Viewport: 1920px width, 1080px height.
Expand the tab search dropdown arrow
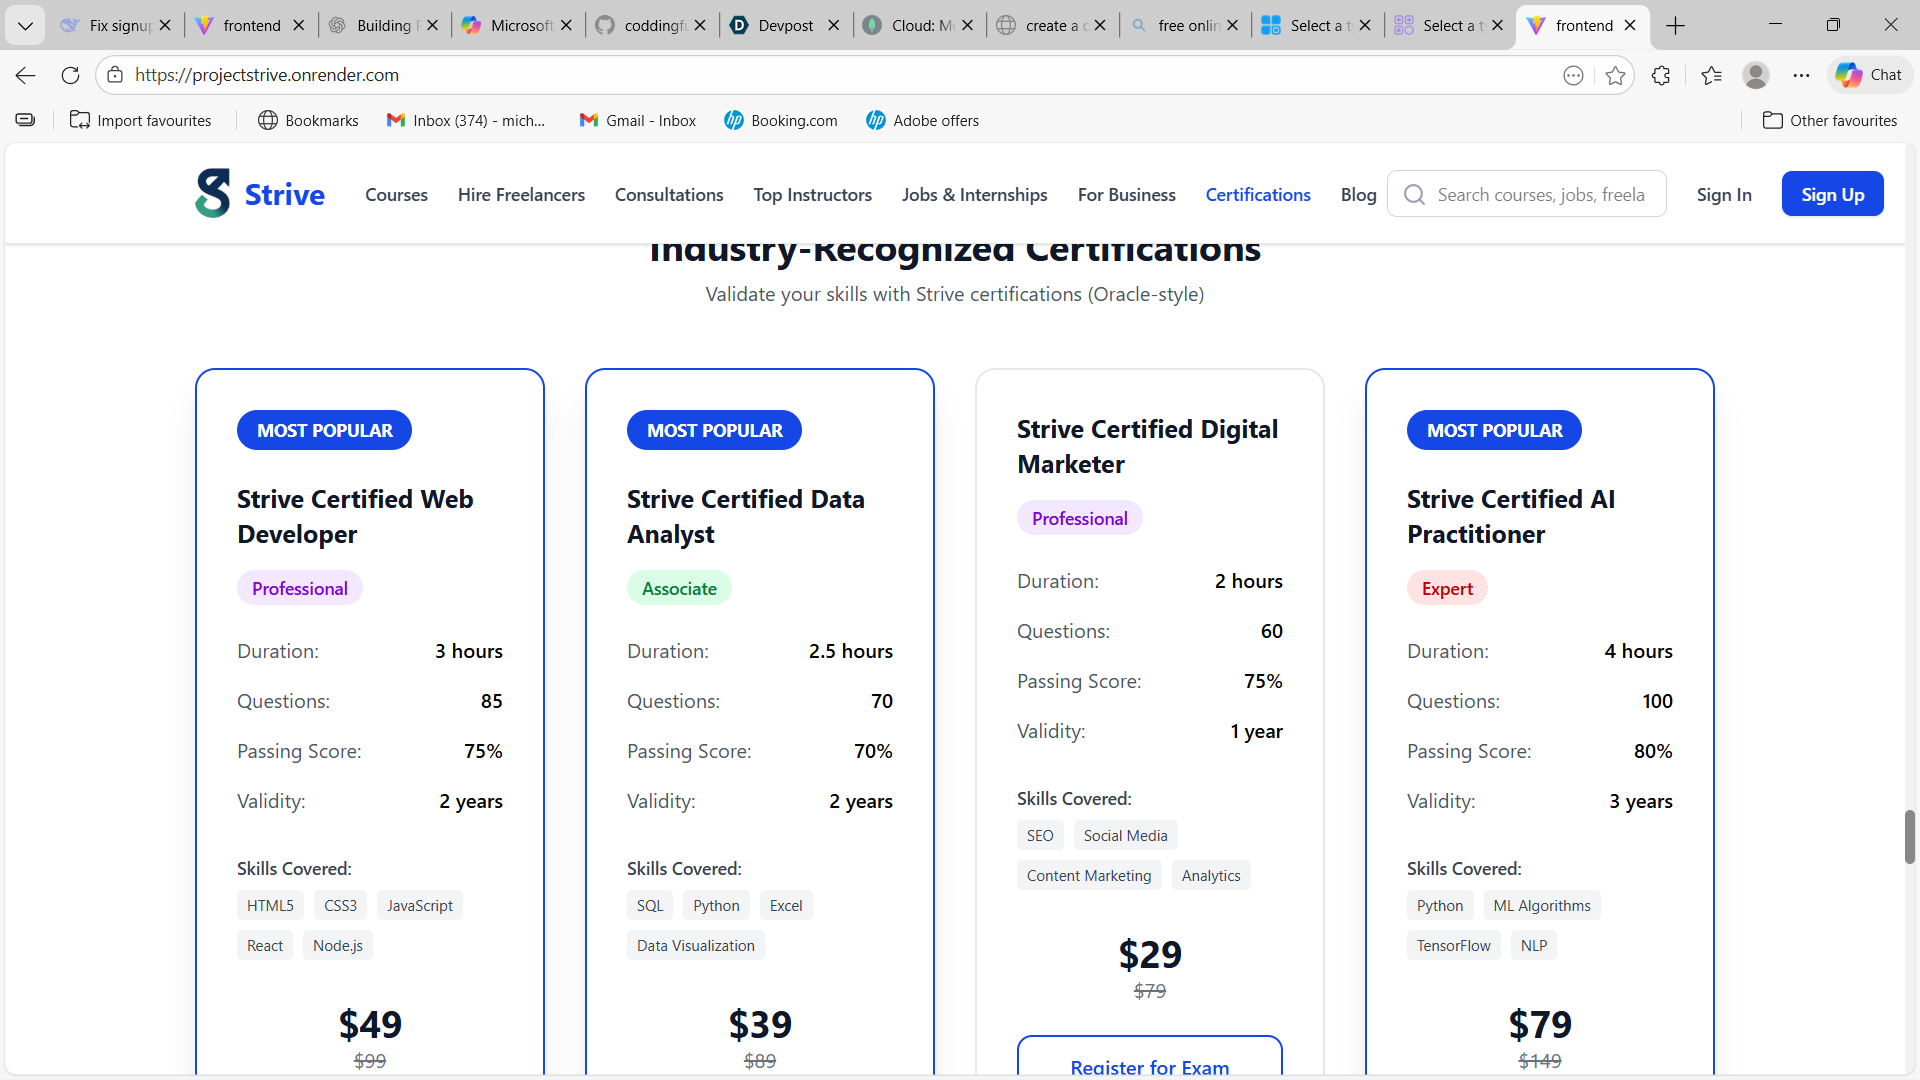25,25
